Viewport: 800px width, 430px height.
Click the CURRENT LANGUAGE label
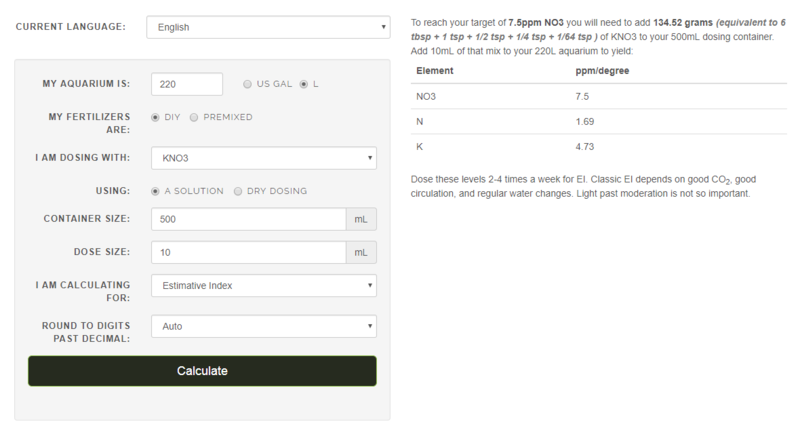pos(70,27)
